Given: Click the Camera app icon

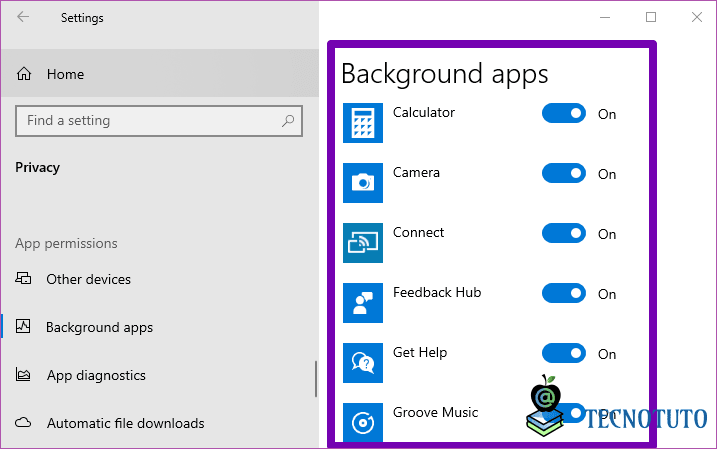Looking at the screenshot, I should (x=363, y=182).
